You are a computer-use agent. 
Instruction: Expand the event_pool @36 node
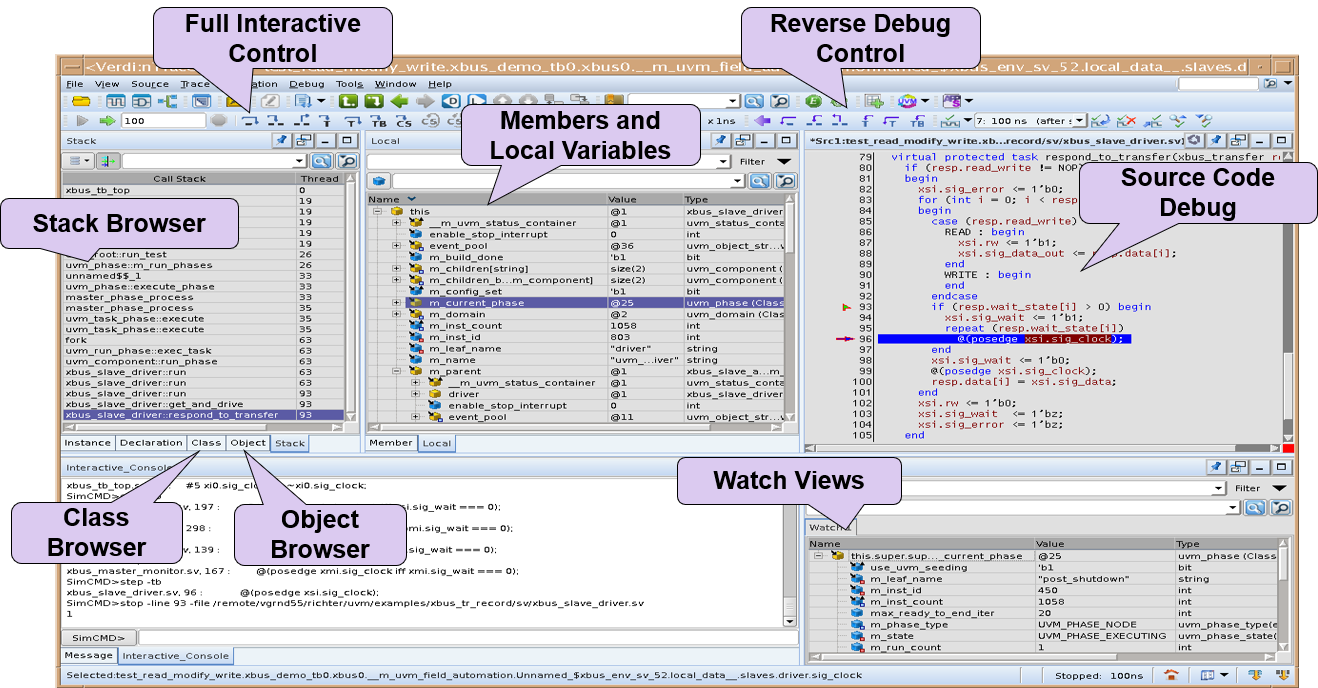[396, 245]
